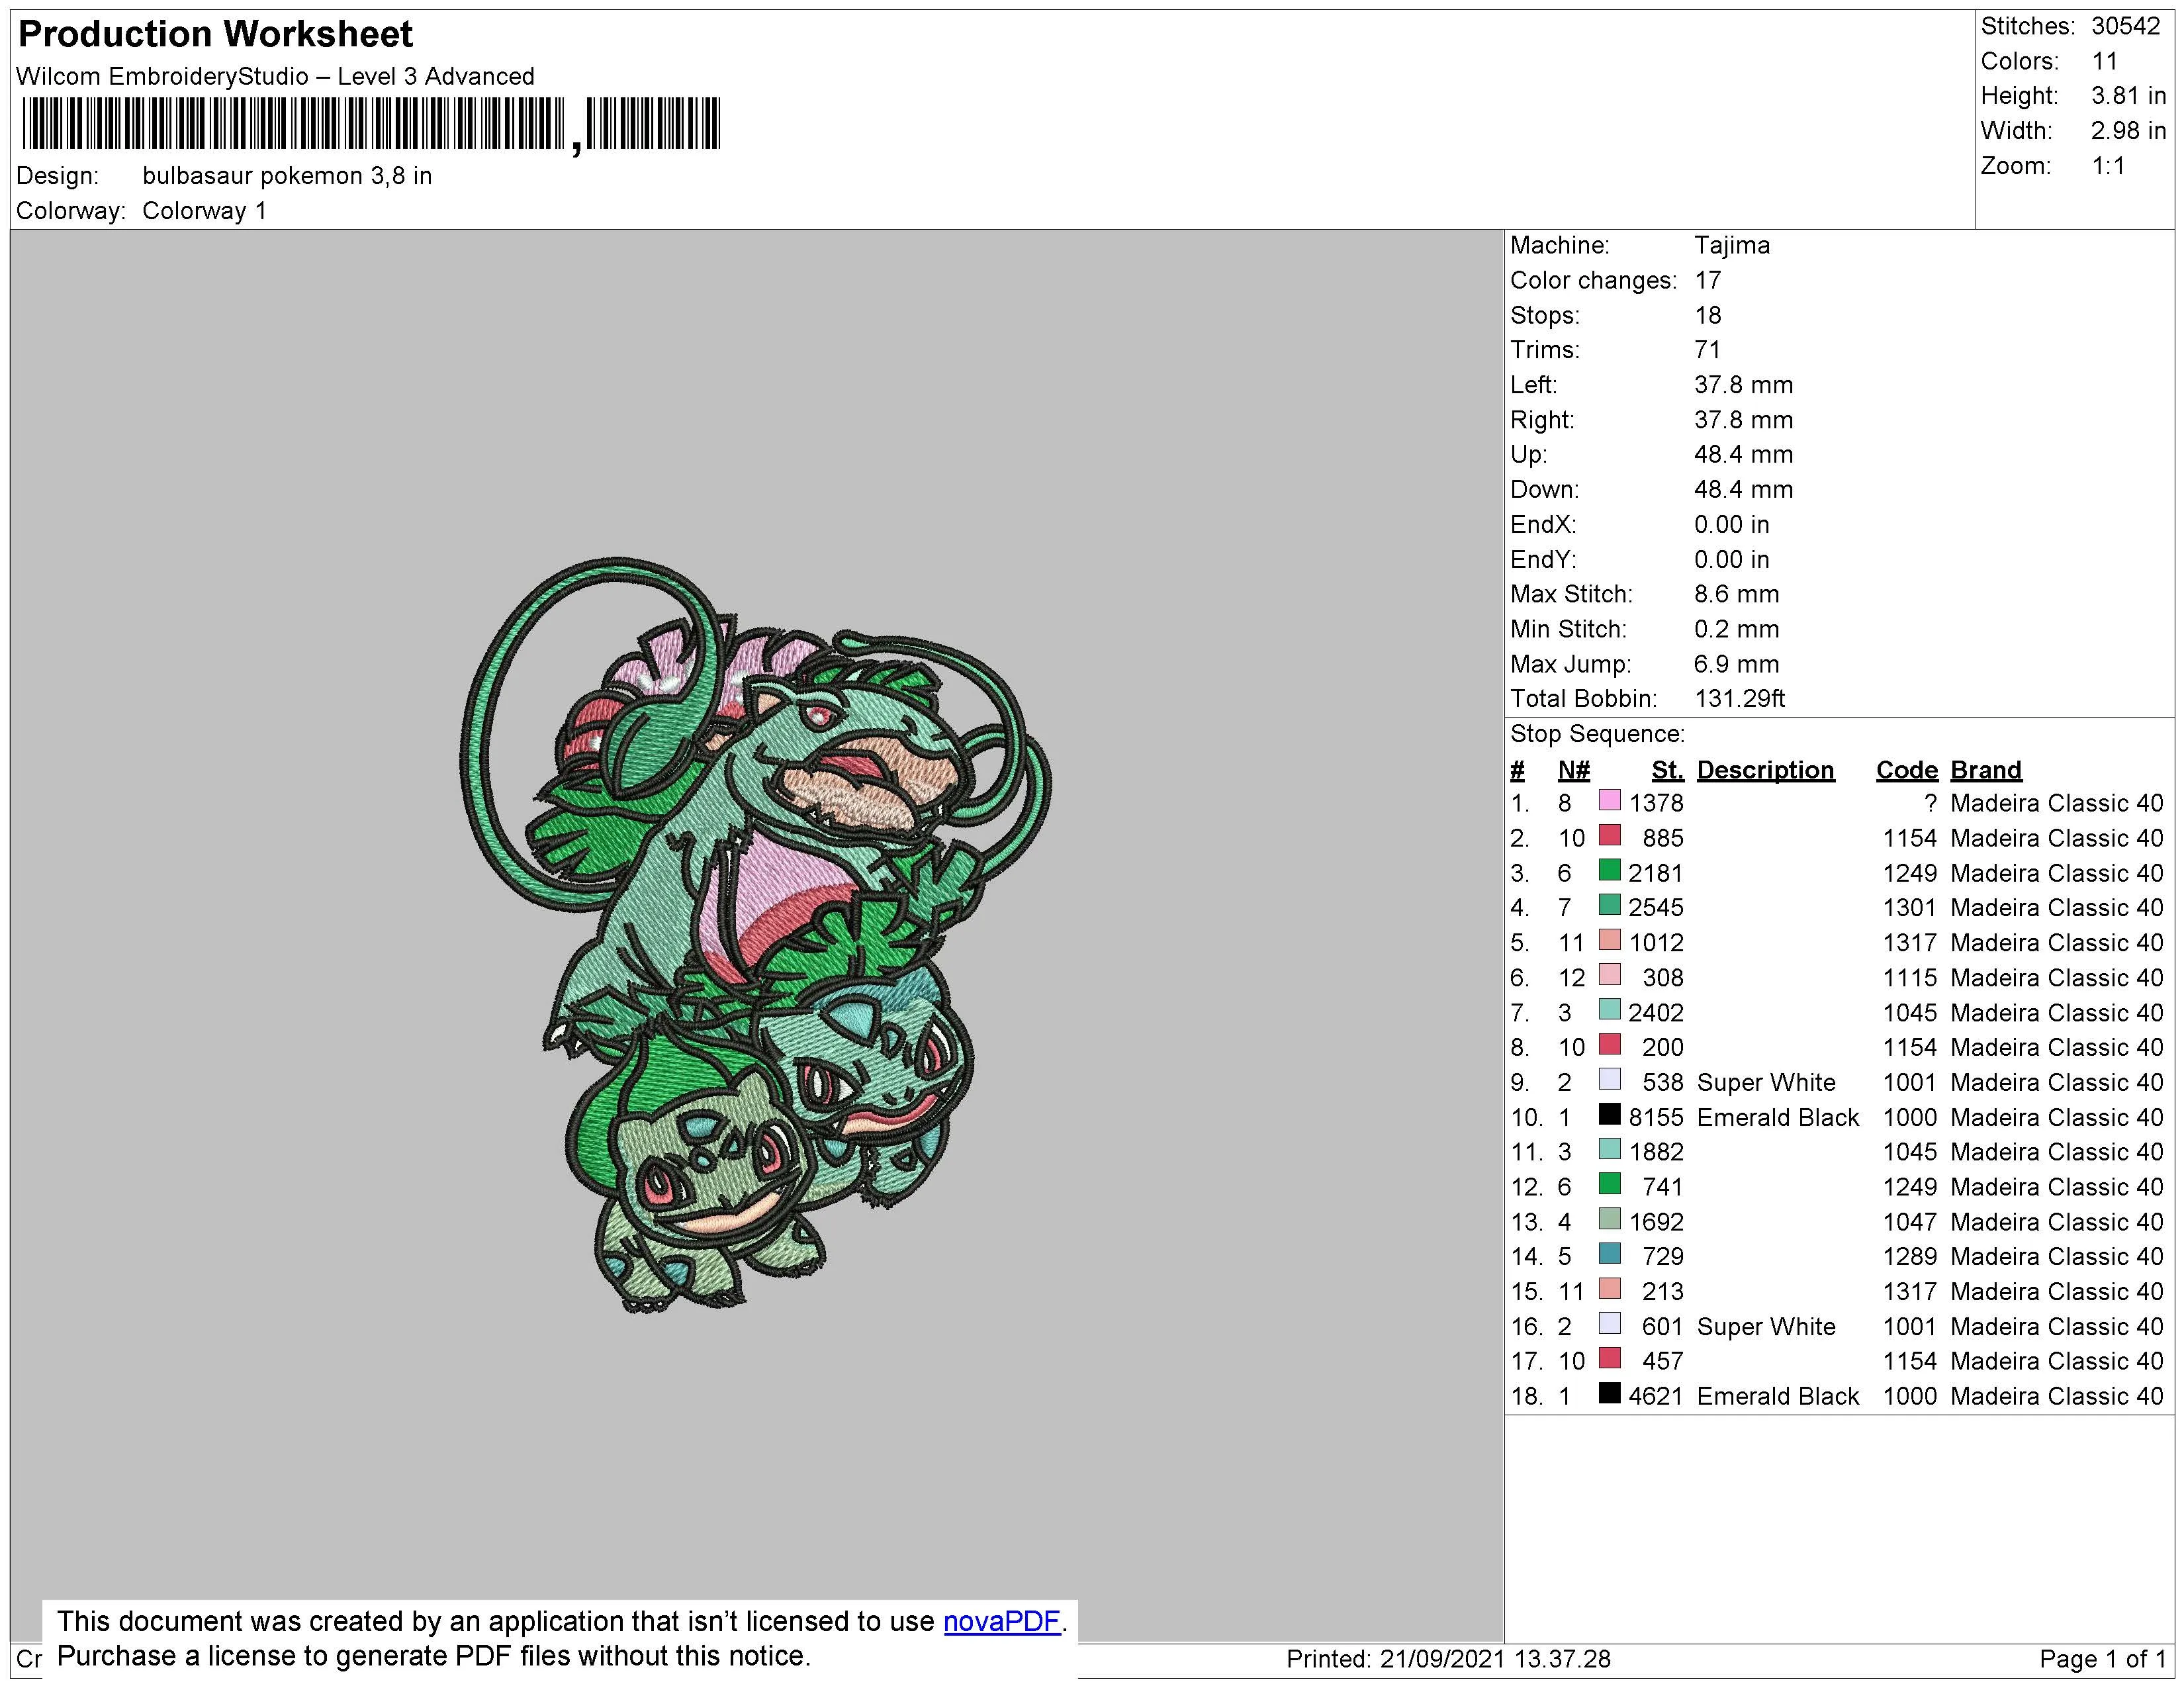
Task: Select the Width value 2.98 in
Action: click(x=2128, y=131)
